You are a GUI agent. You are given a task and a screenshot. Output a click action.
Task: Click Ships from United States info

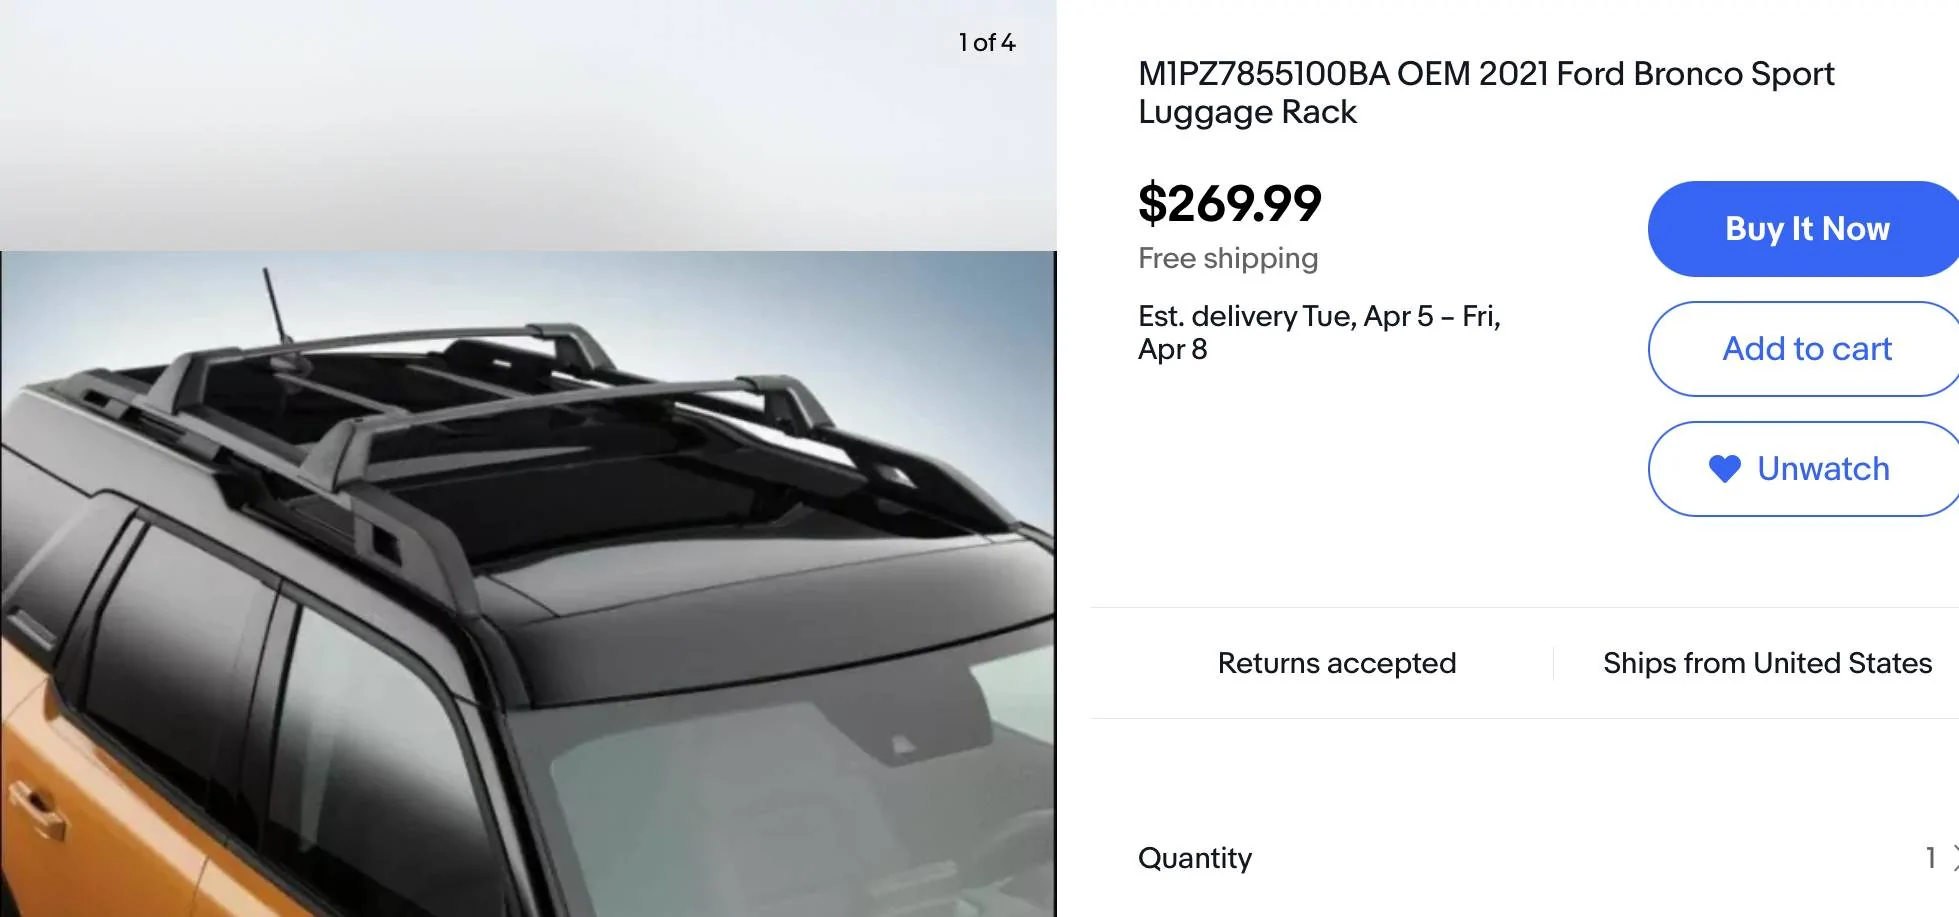click(x=1766, y=663)
